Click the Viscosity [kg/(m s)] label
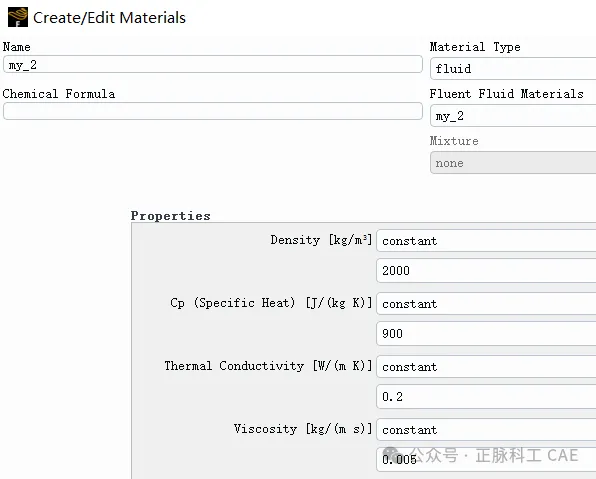The image size is (596, 479). point(303,429)
